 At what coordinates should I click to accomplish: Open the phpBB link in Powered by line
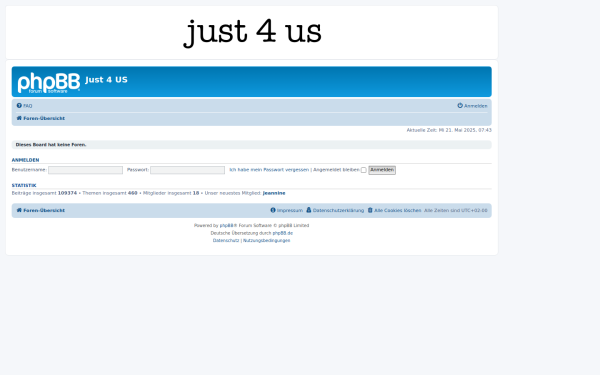click(227, 225)
